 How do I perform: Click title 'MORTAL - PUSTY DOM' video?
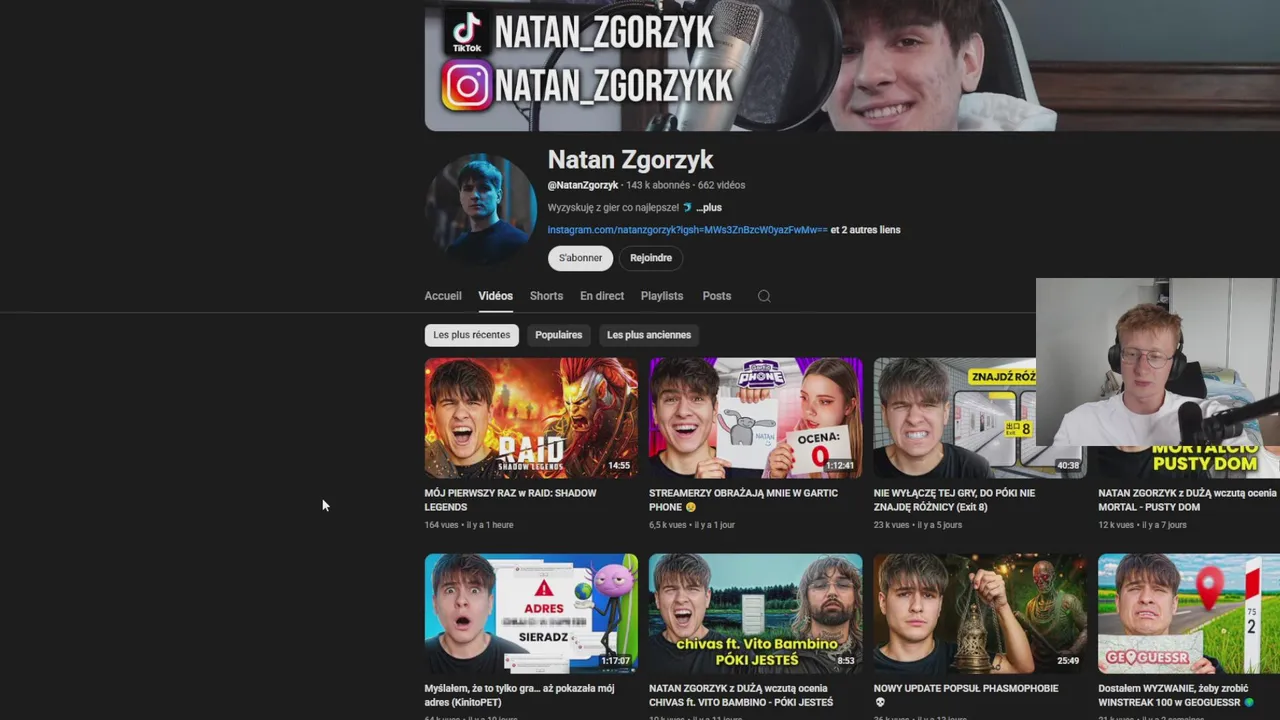click(x=1187, y=500)
